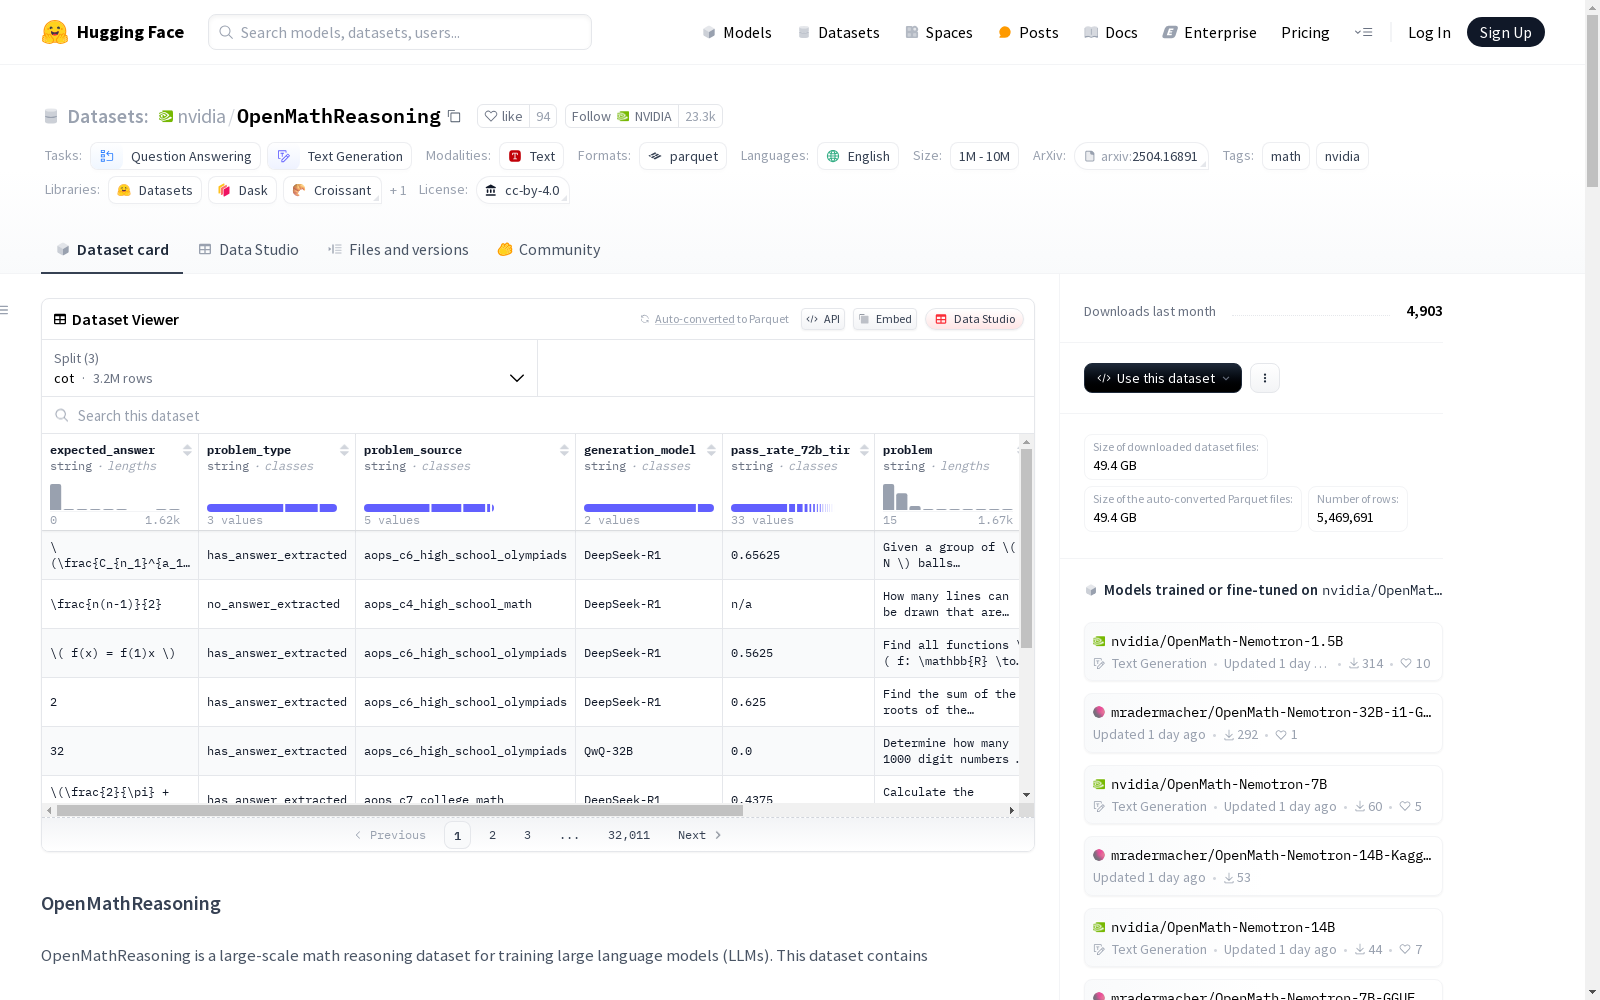Go to Next page of results
Screen dimensions: 1600x1000
(700, 835)
